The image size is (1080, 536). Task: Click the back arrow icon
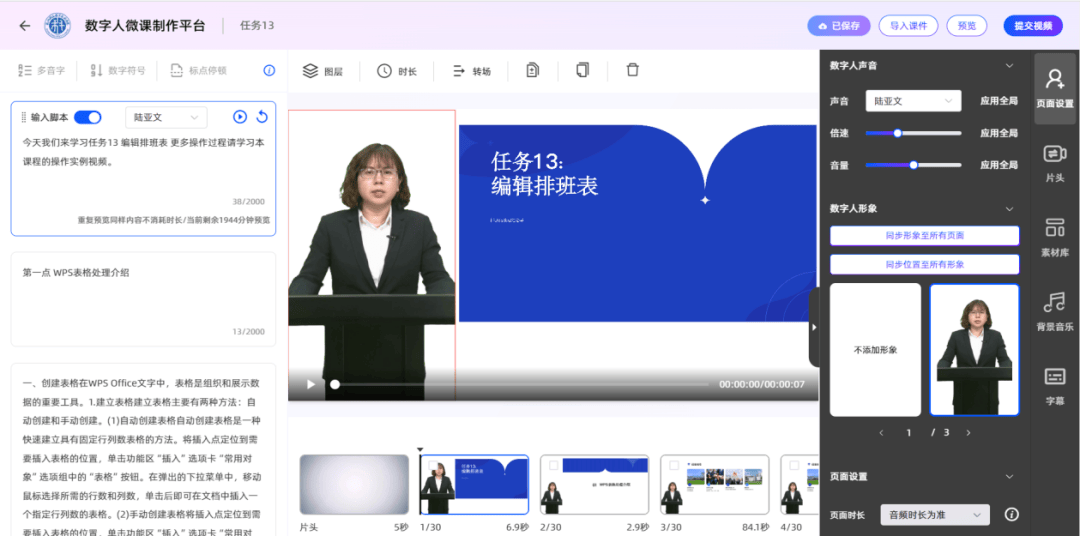pos(25,26)
